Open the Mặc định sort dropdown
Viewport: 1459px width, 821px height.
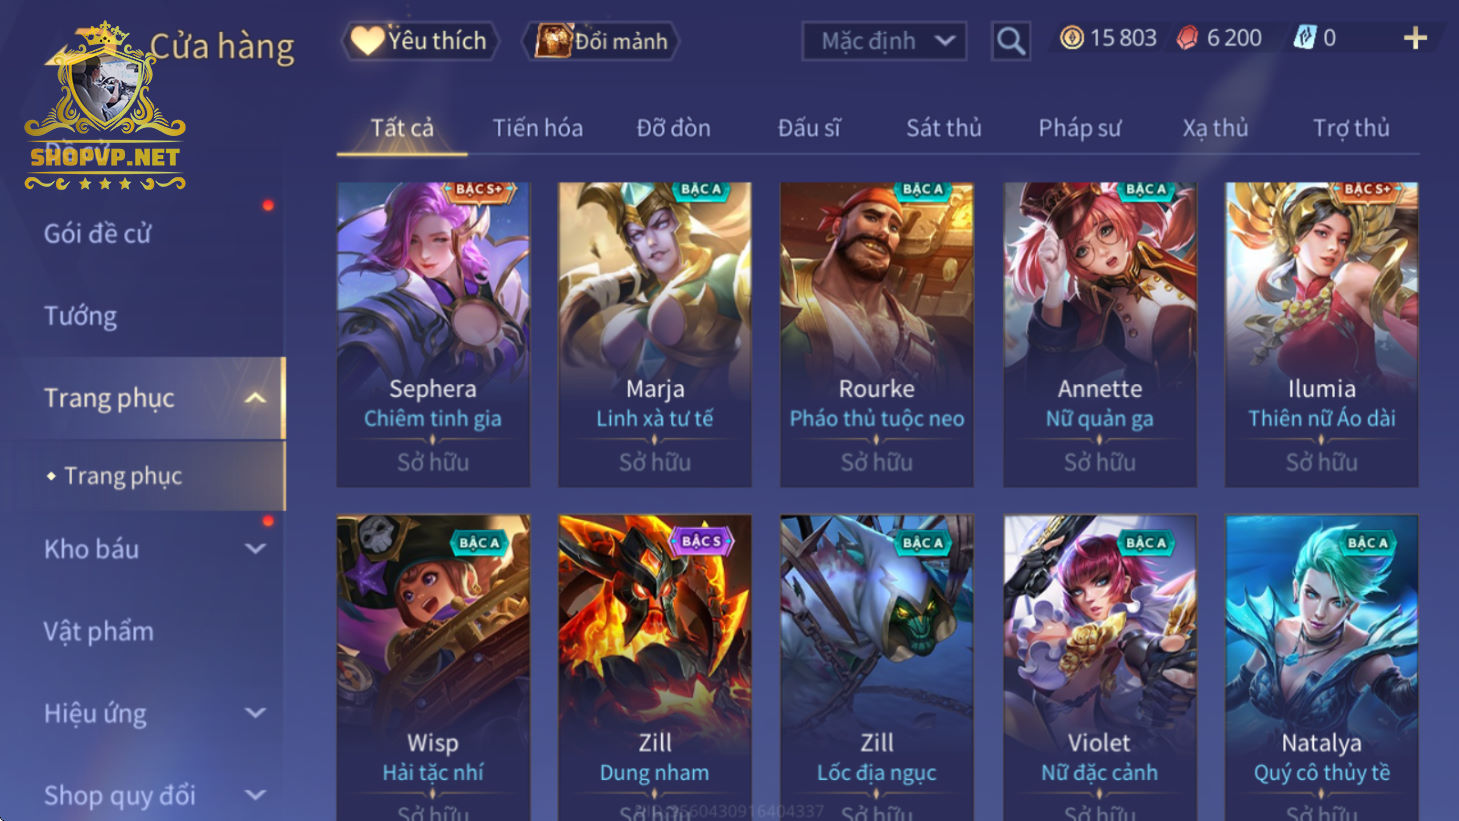pos(884,41)
